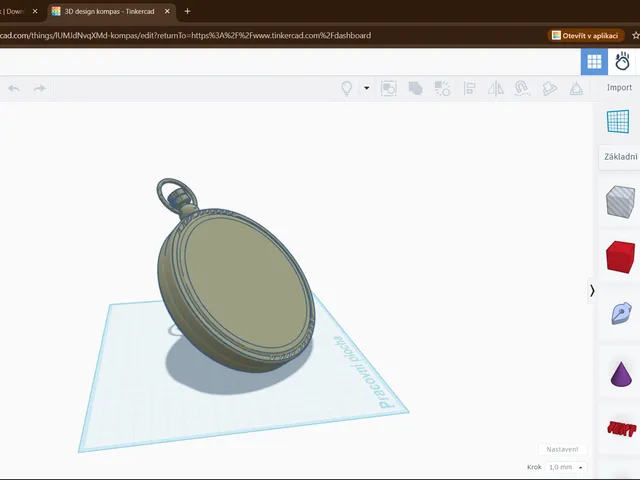Toggle the show-all lightbulb icon
The height and width of the screenshot is (480, 640).
click(x=347, y=88)
